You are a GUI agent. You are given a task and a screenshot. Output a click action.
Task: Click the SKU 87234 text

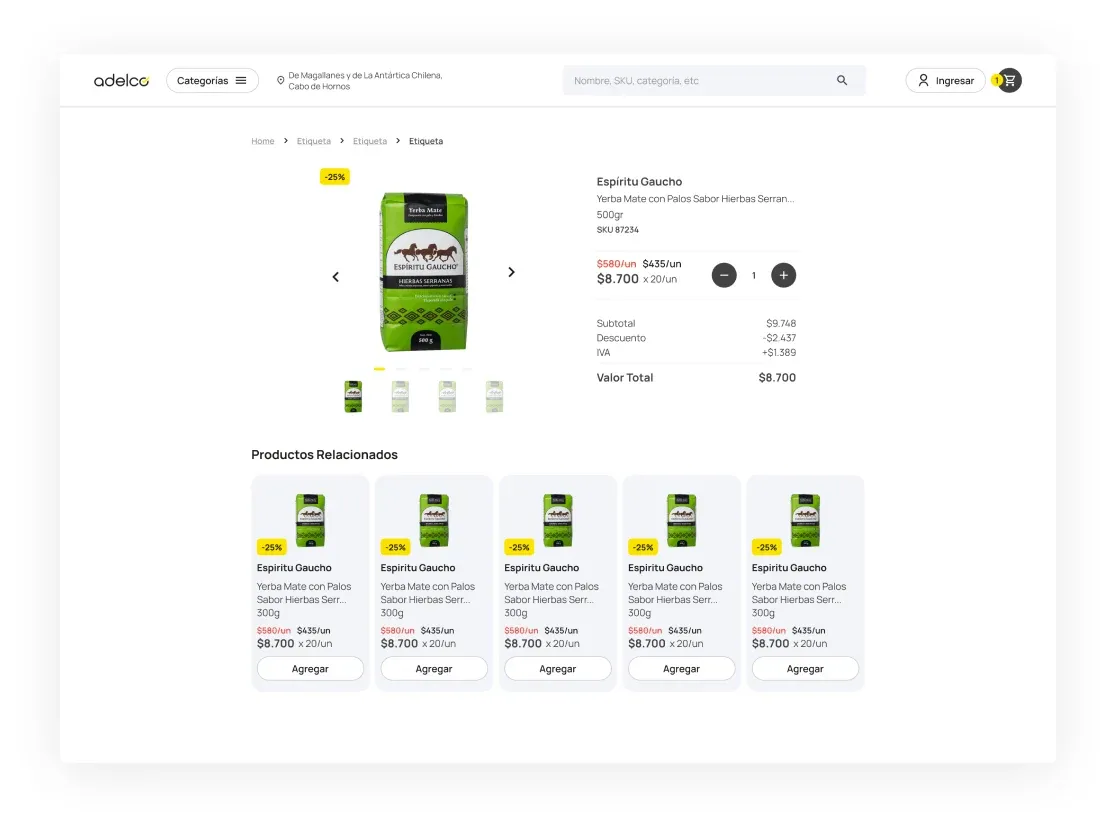click(x=618, y=230)
